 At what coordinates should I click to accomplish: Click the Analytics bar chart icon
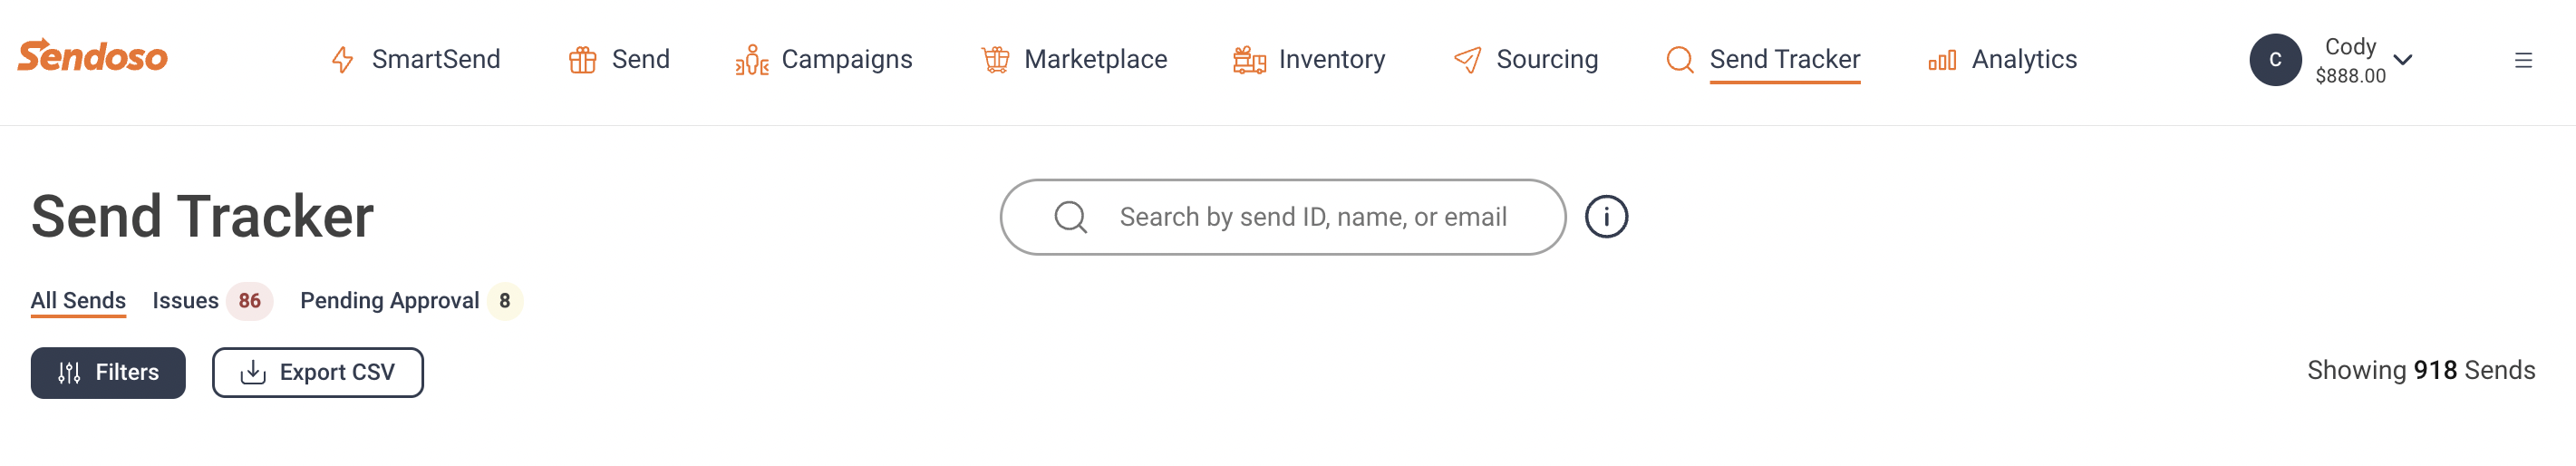pos(1942,61)
